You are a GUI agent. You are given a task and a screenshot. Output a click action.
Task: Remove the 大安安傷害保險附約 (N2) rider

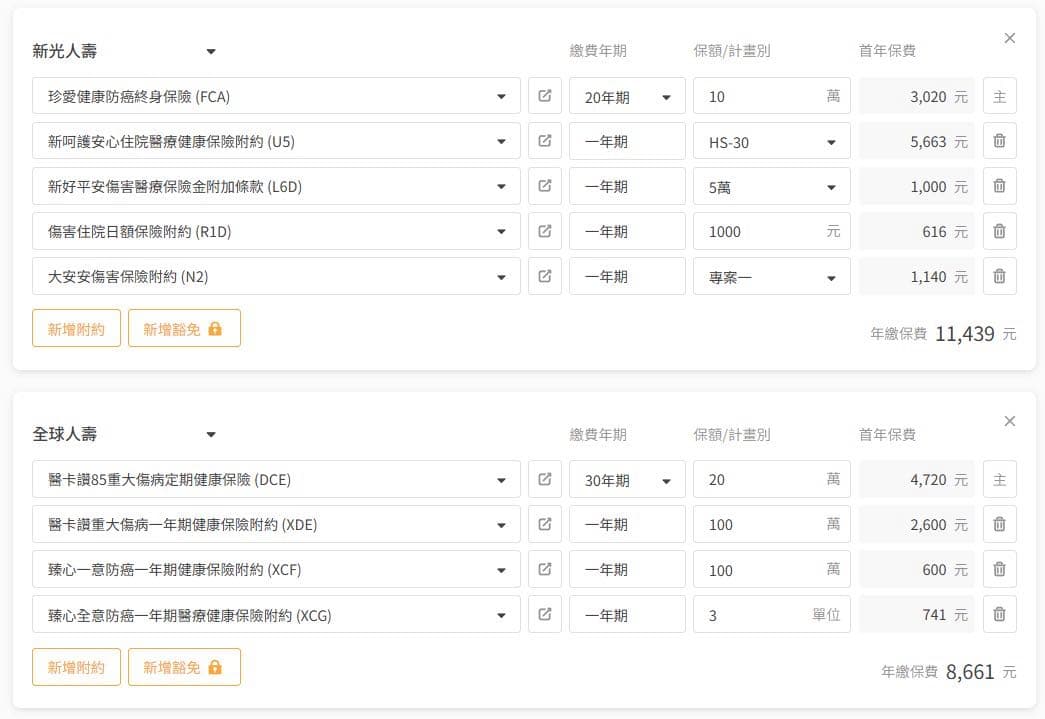point(999,276)
